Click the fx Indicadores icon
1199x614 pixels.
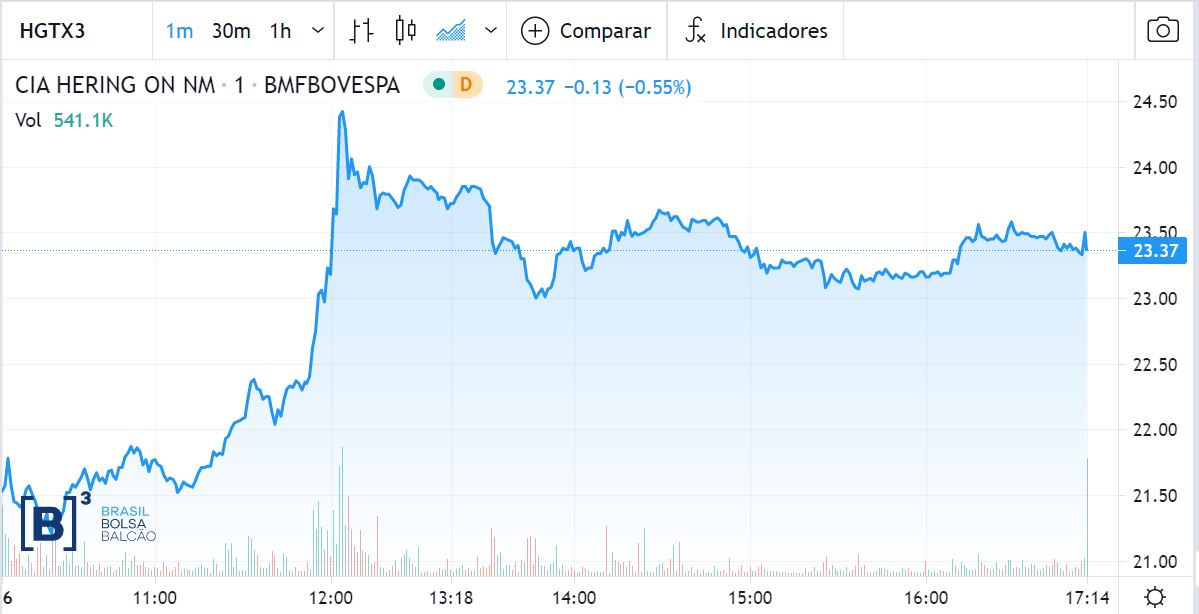[x=695, y=31]
